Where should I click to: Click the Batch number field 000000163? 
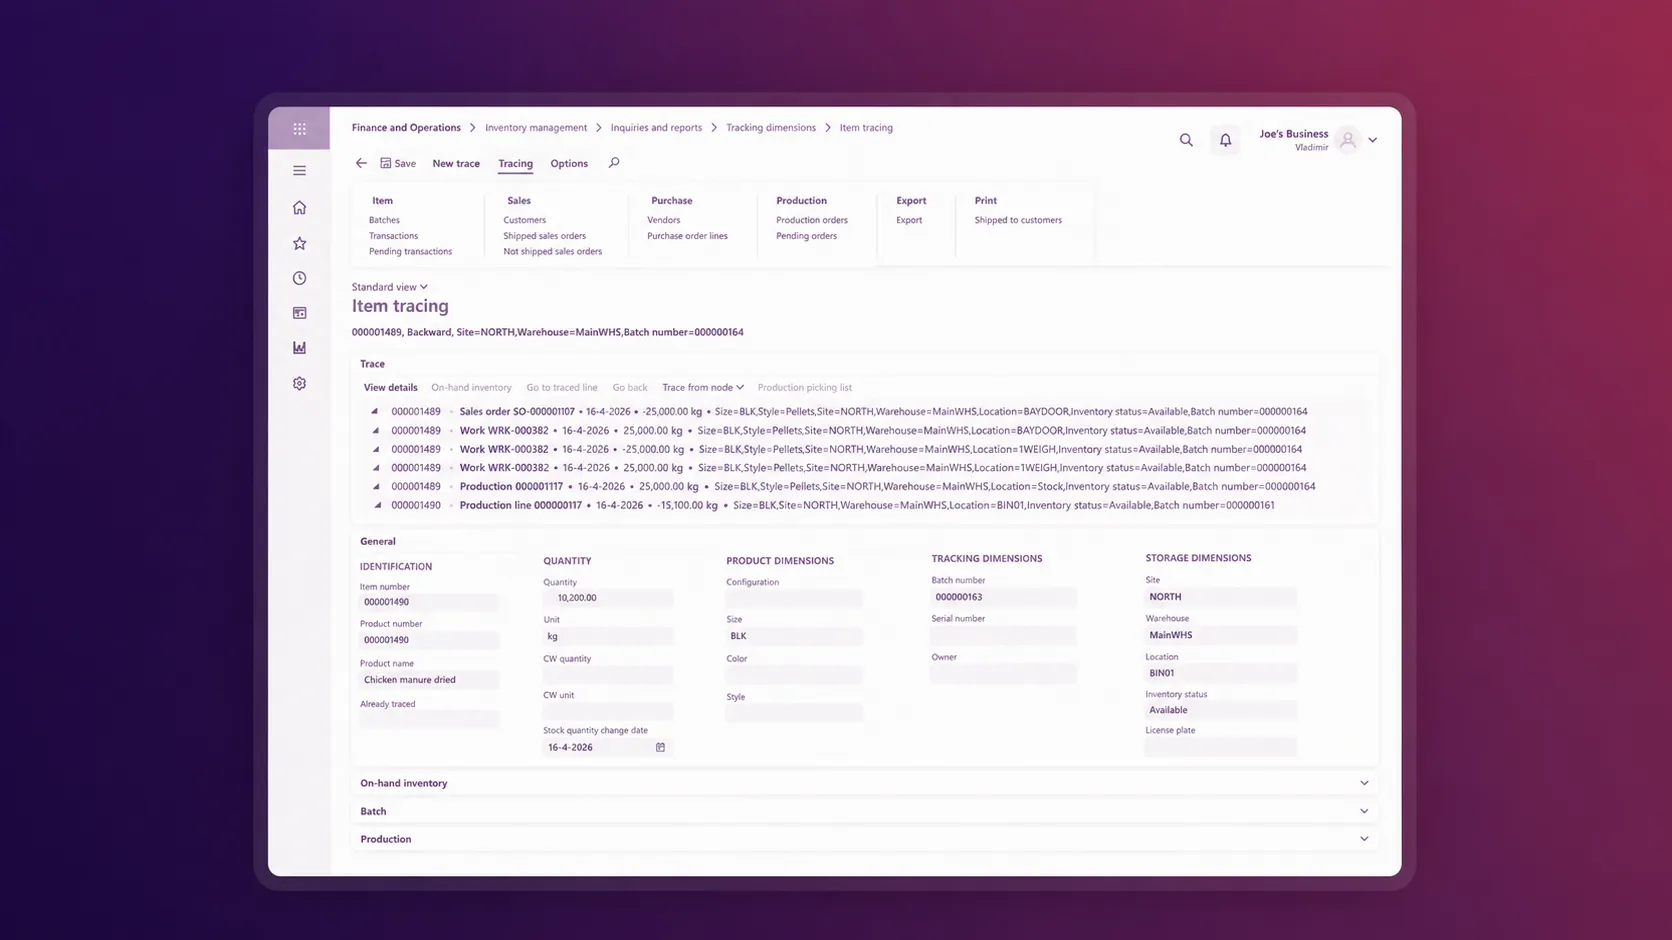coord(1003,597)
